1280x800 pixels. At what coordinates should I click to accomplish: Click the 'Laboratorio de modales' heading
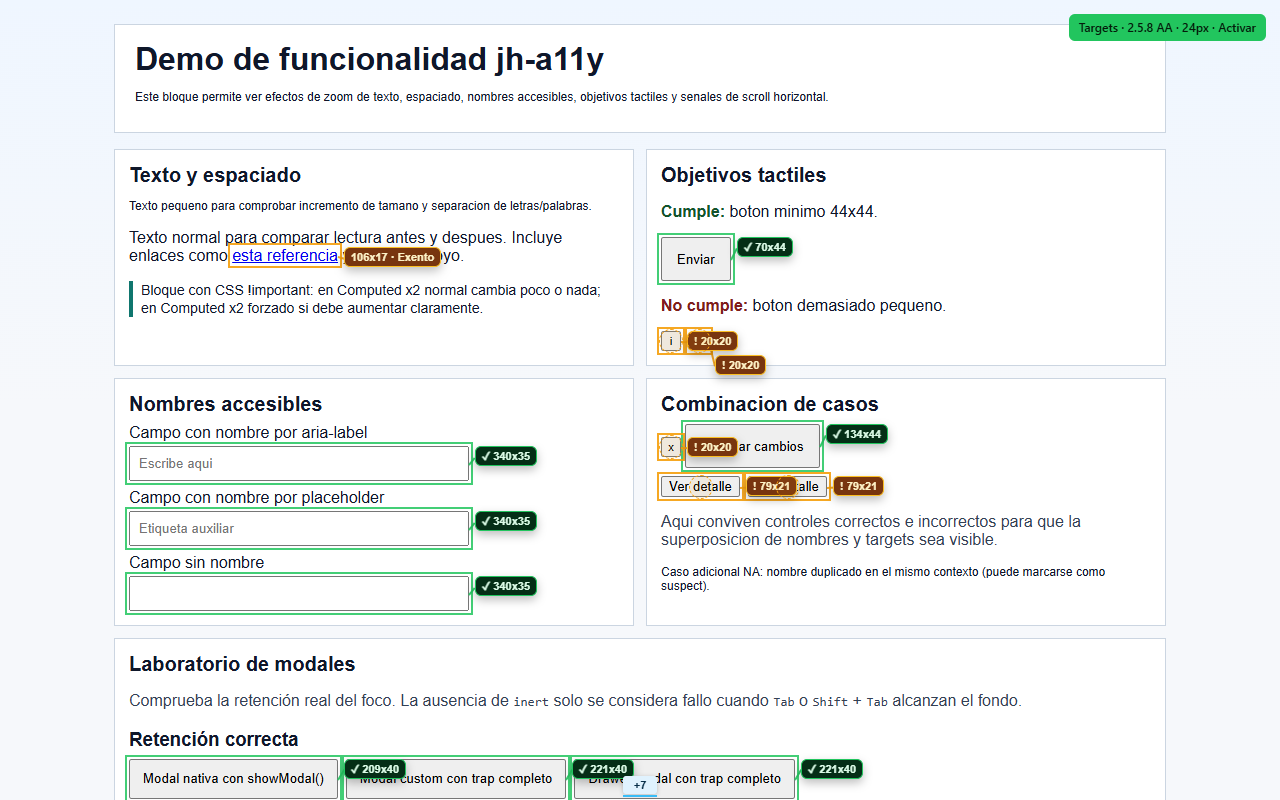click(x=242, y=664)
